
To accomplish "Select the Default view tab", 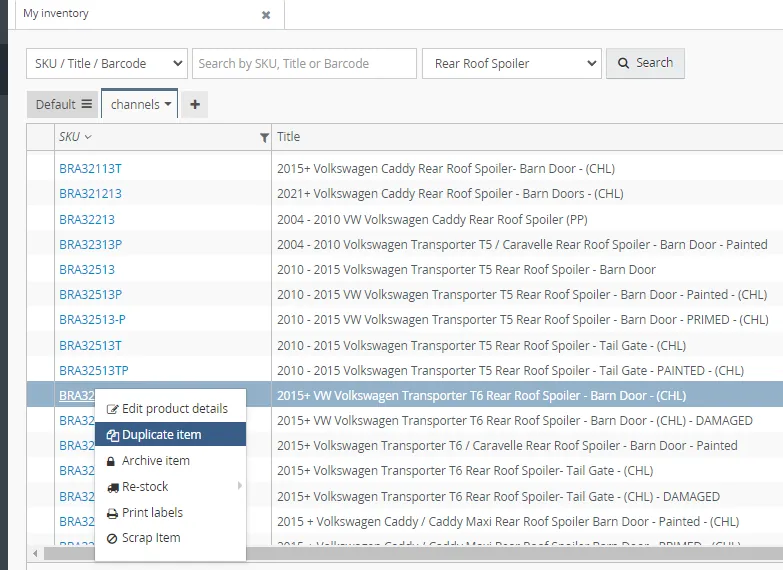I will tap(62, 104).
